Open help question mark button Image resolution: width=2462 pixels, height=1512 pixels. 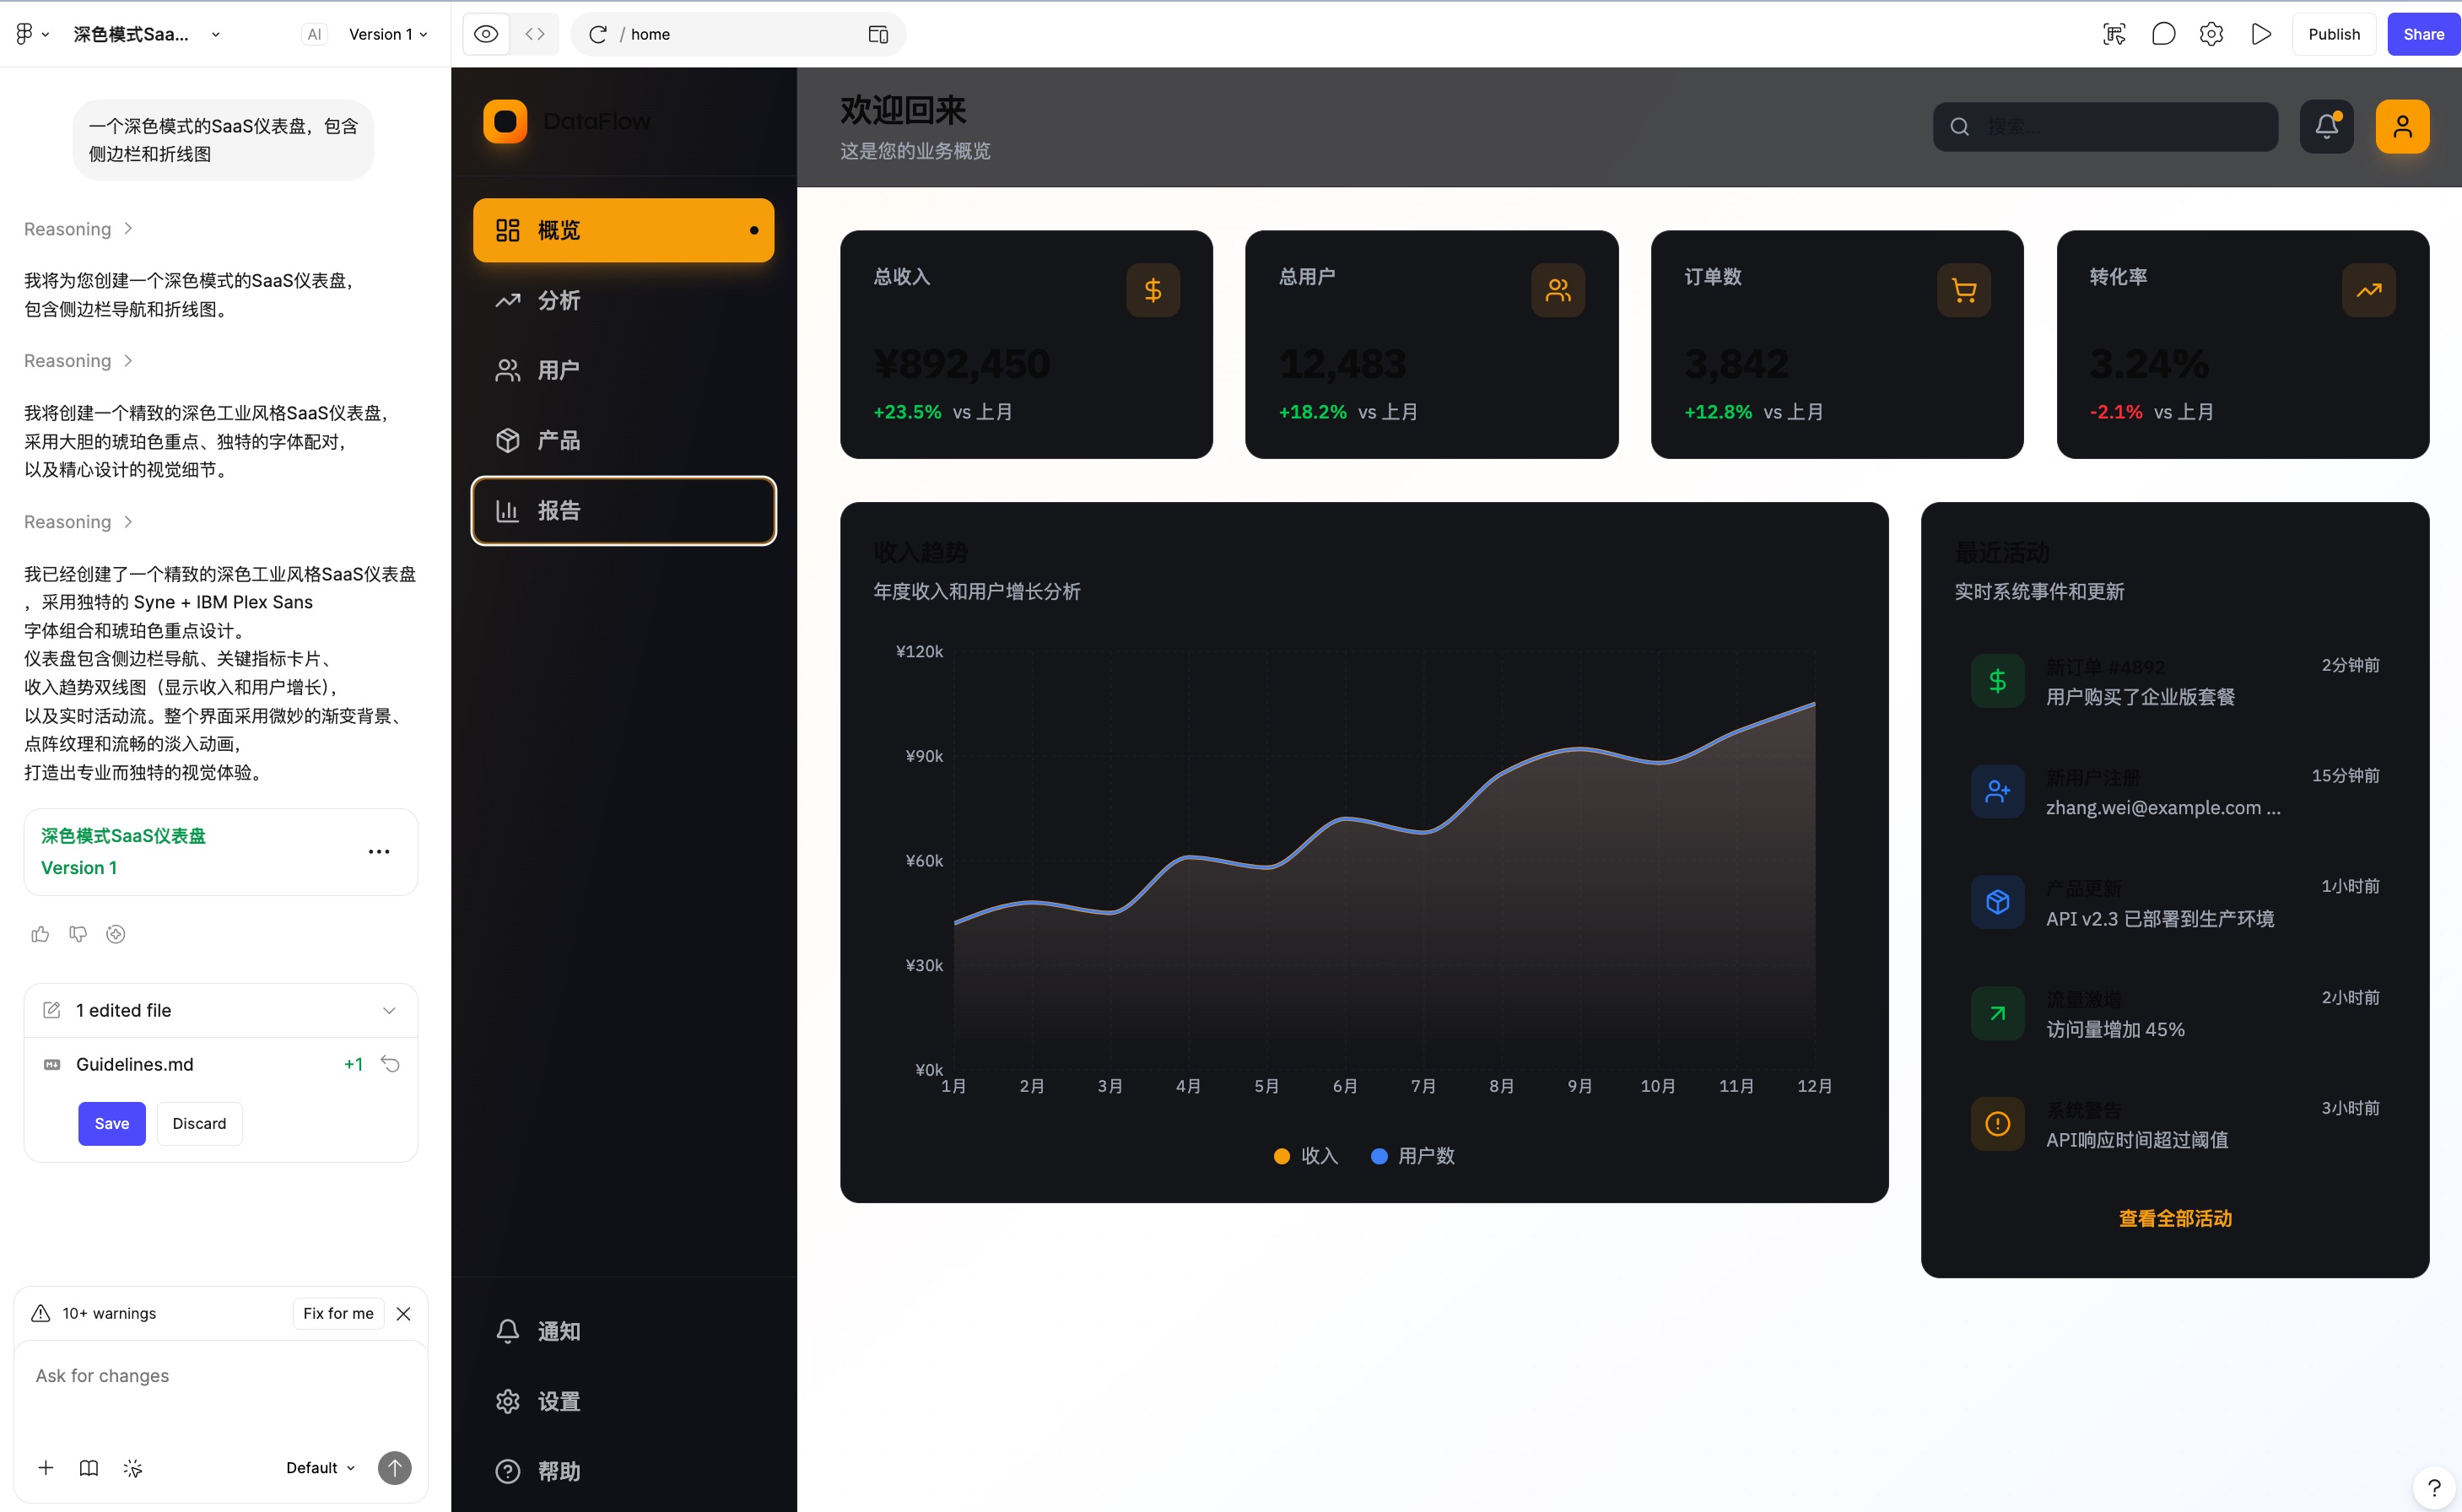pos(2434,1487)
